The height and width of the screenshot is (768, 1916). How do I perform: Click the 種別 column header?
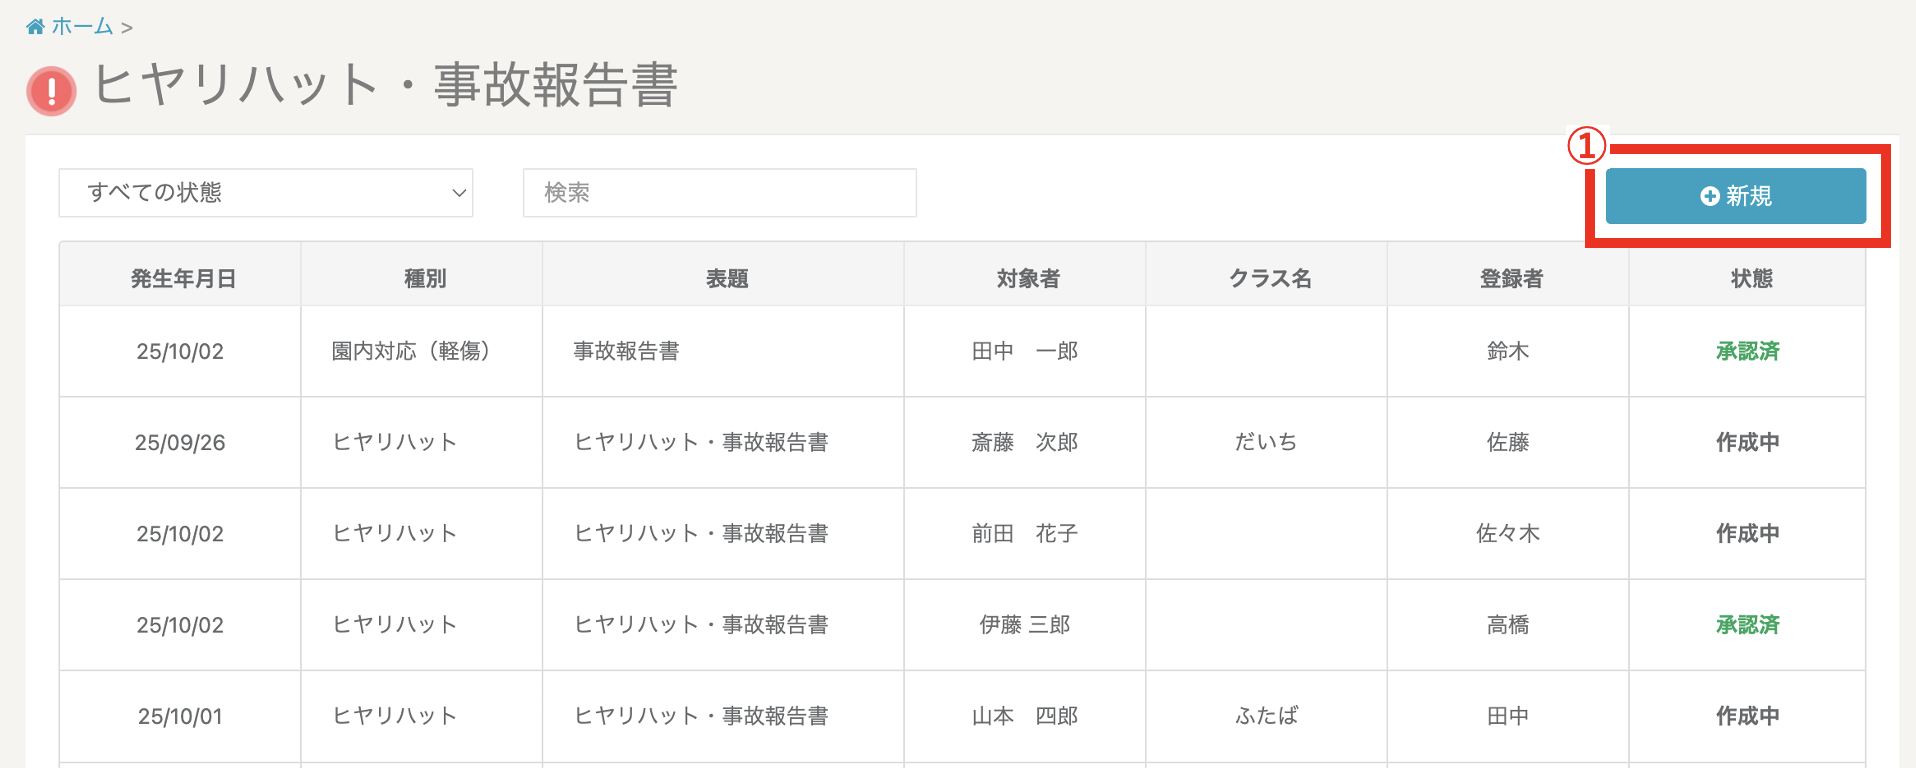(424, 279)
